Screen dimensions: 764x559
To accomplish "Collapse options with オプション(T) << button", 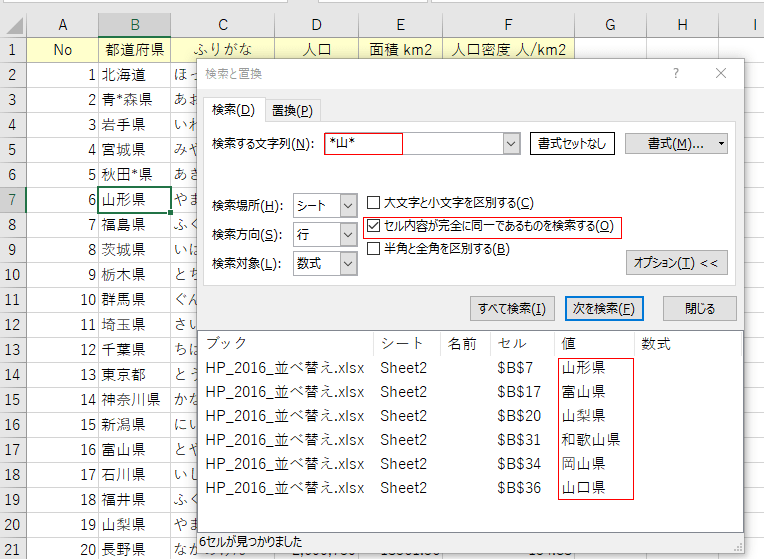I will tap(676, 263).
